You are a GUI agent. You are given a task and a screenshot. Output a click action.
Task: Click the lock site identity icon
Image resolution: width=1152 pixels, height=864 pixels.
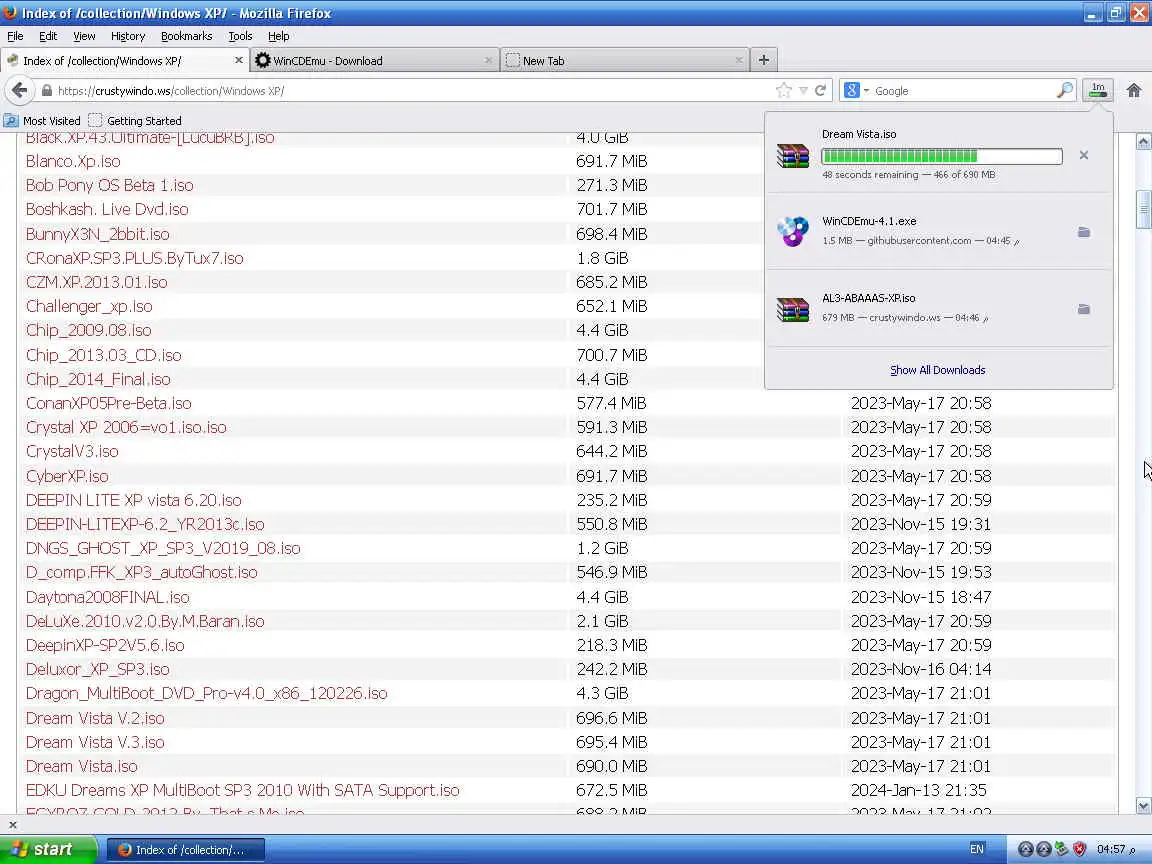point(46,90)
